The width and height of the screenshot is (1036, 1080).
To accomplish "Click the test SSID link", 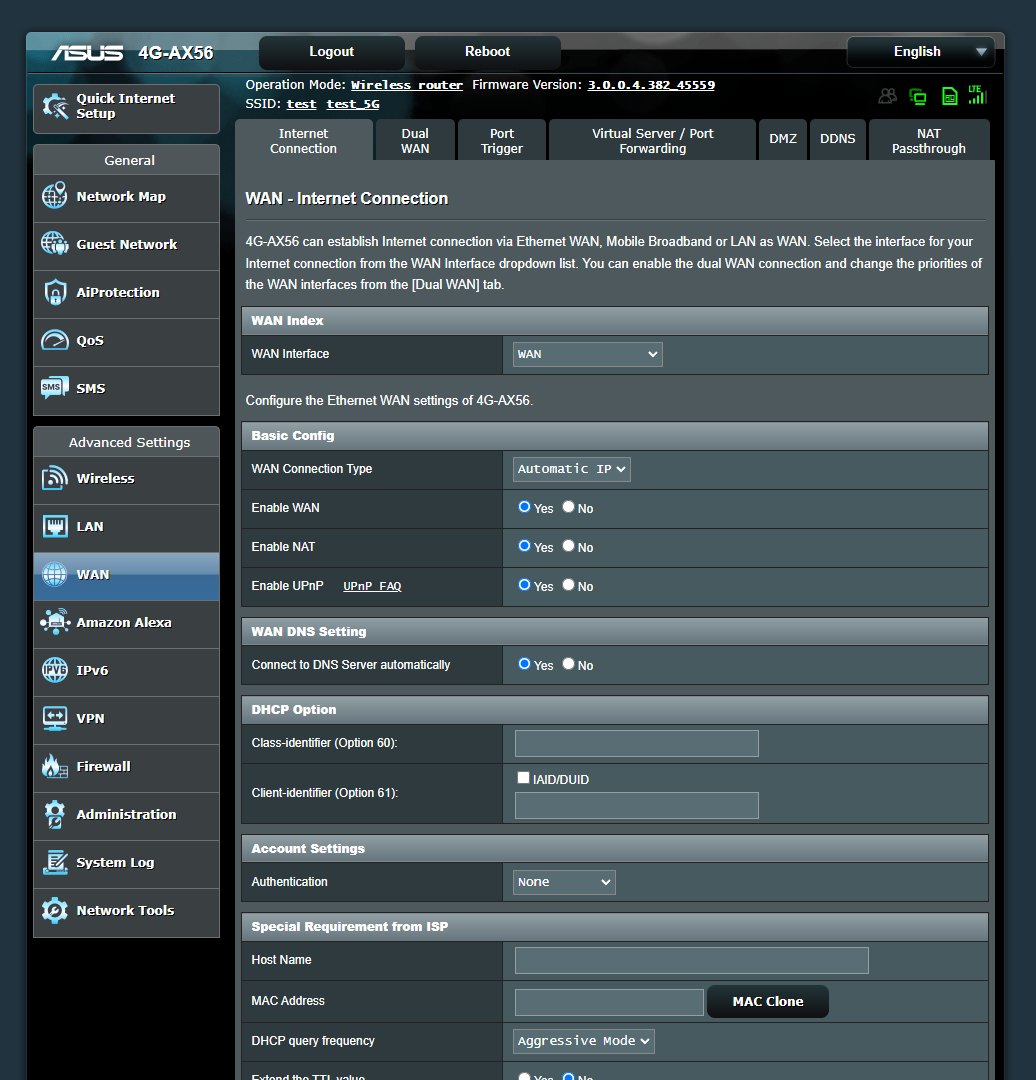I will (302, 104).
